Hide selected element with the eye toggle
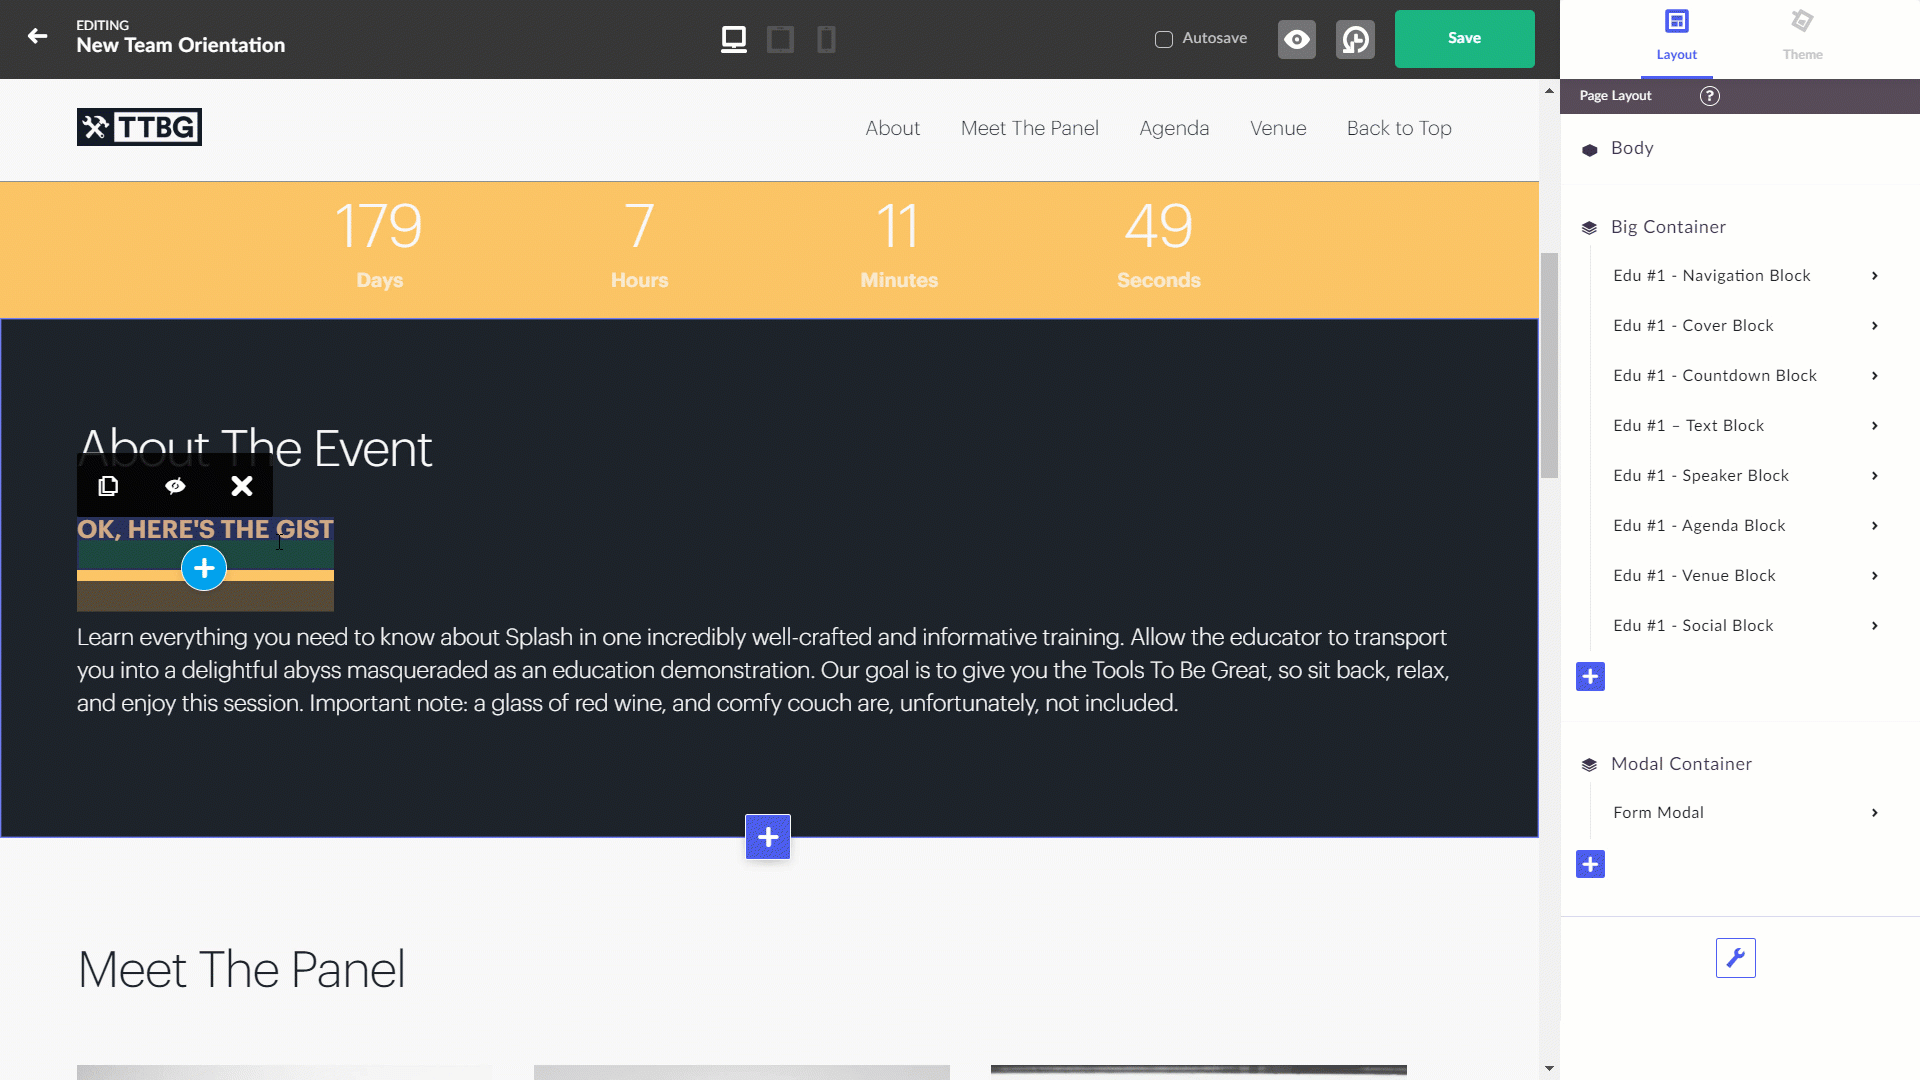The width and height of the screenshot is (1920, 1080). [175, 486]
